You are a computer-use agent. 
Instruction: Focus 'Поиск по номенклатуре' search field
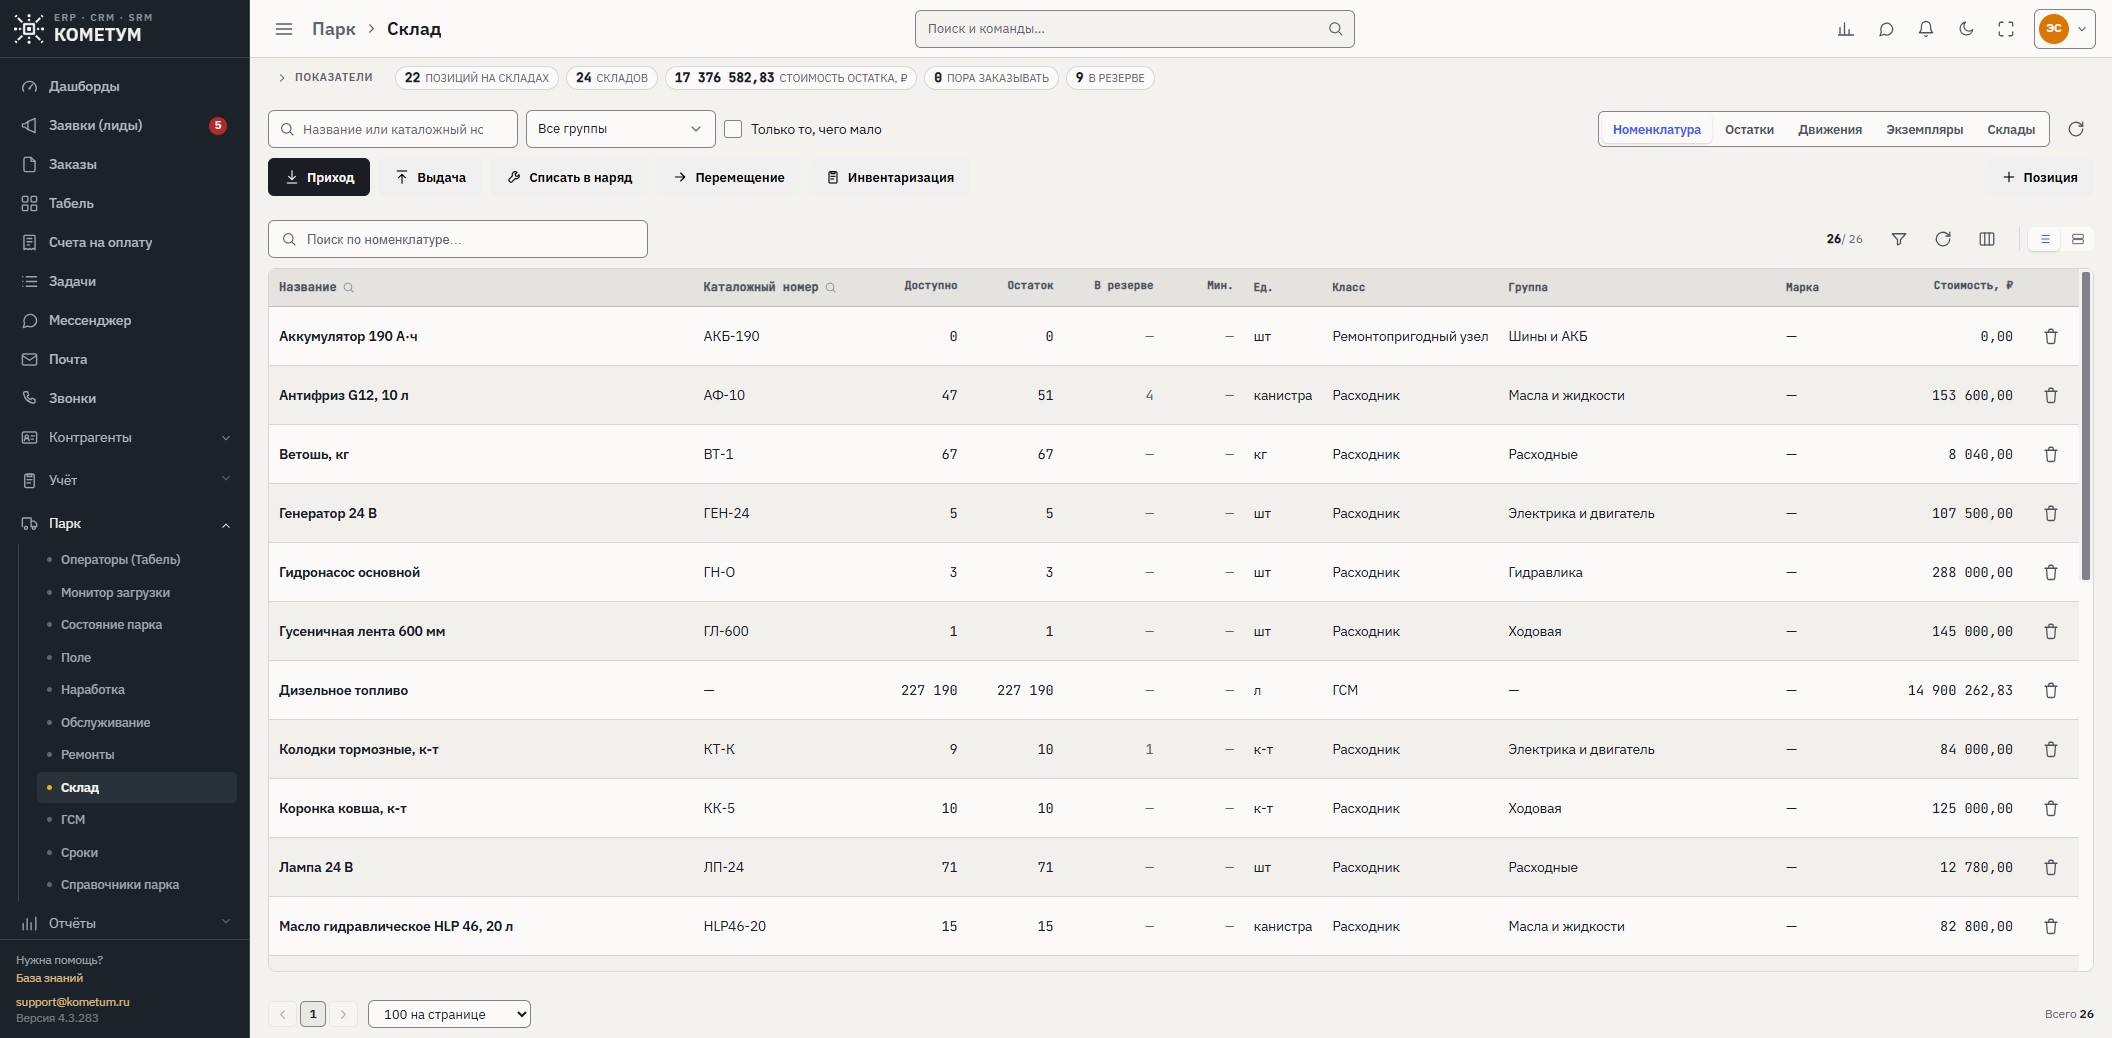(x=458, y=239)
